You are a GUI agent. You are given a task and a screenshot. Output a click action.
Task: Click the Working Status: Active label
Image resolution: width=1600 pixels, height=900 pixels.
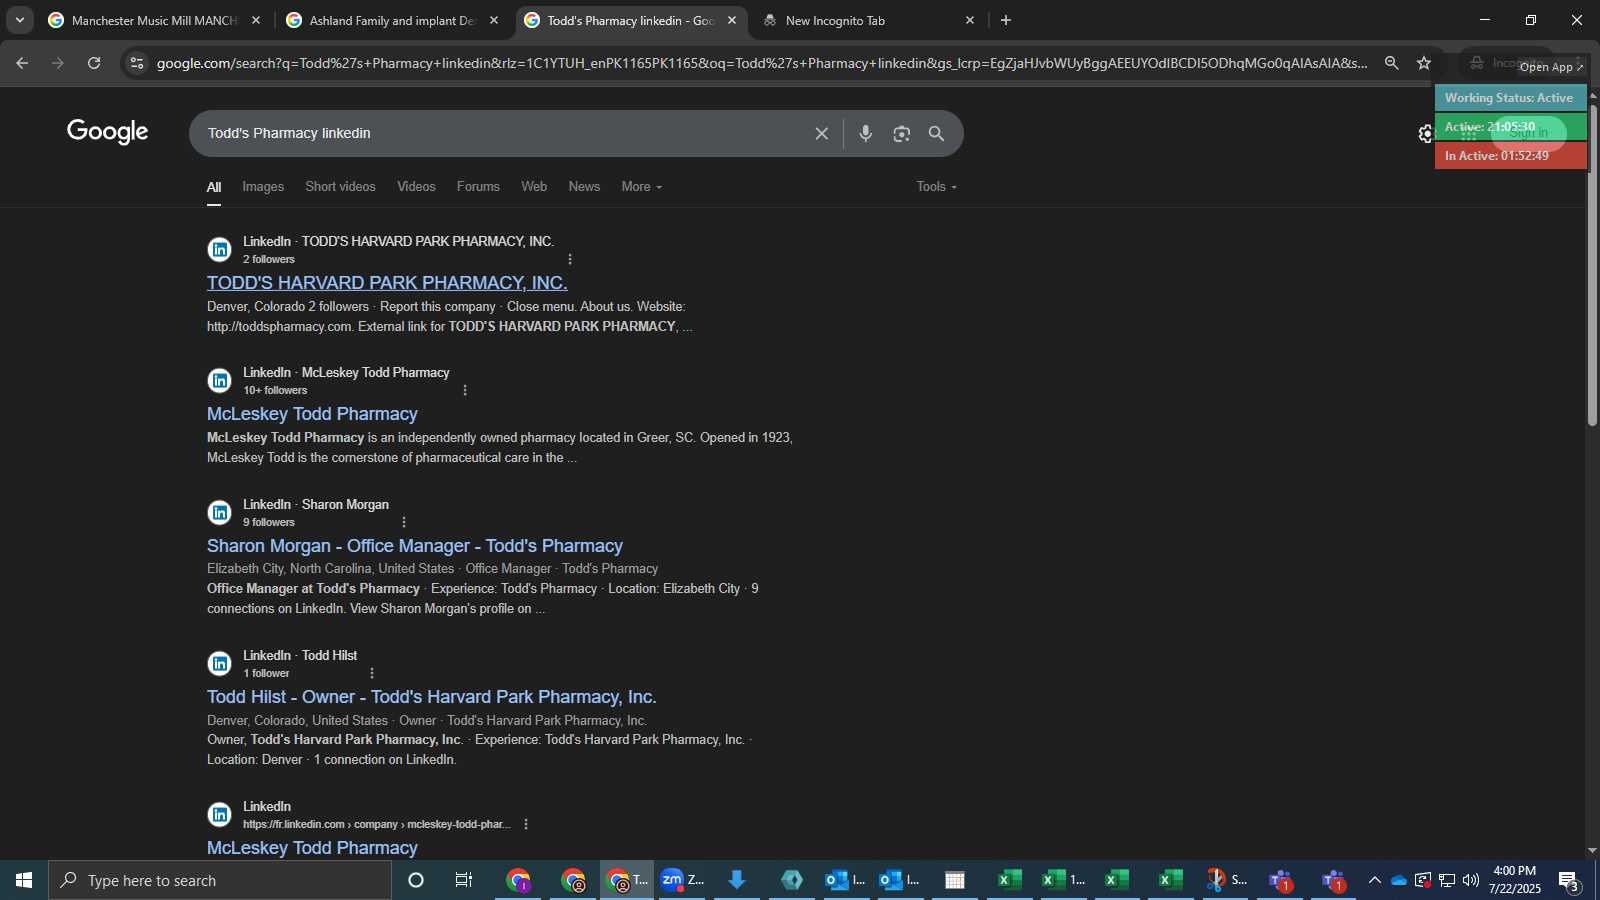(x=1509, y=98)
